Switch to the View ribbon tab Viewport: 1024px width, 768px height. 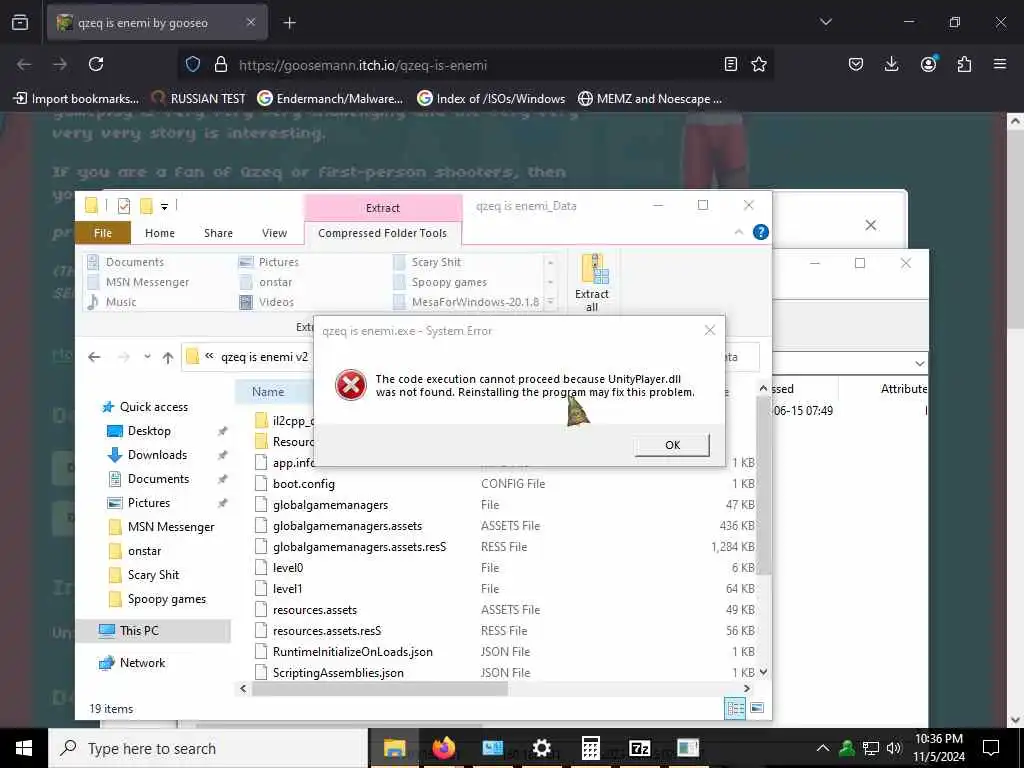pyautogui.click(x=274, y=233)
